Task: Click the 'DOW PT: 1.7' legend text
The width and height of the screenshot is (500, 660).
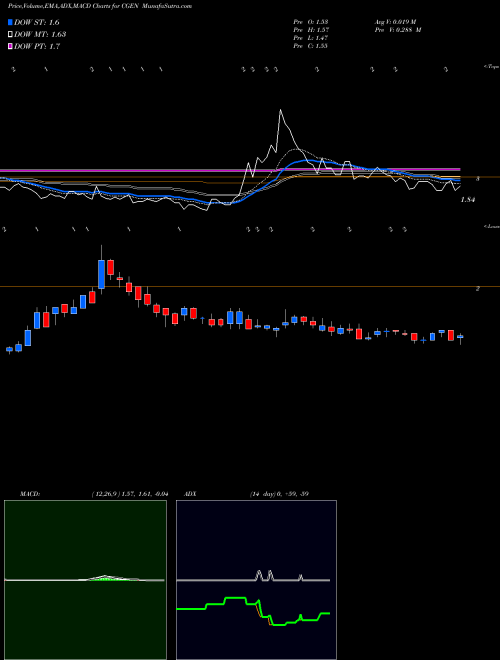Action: 37,46
